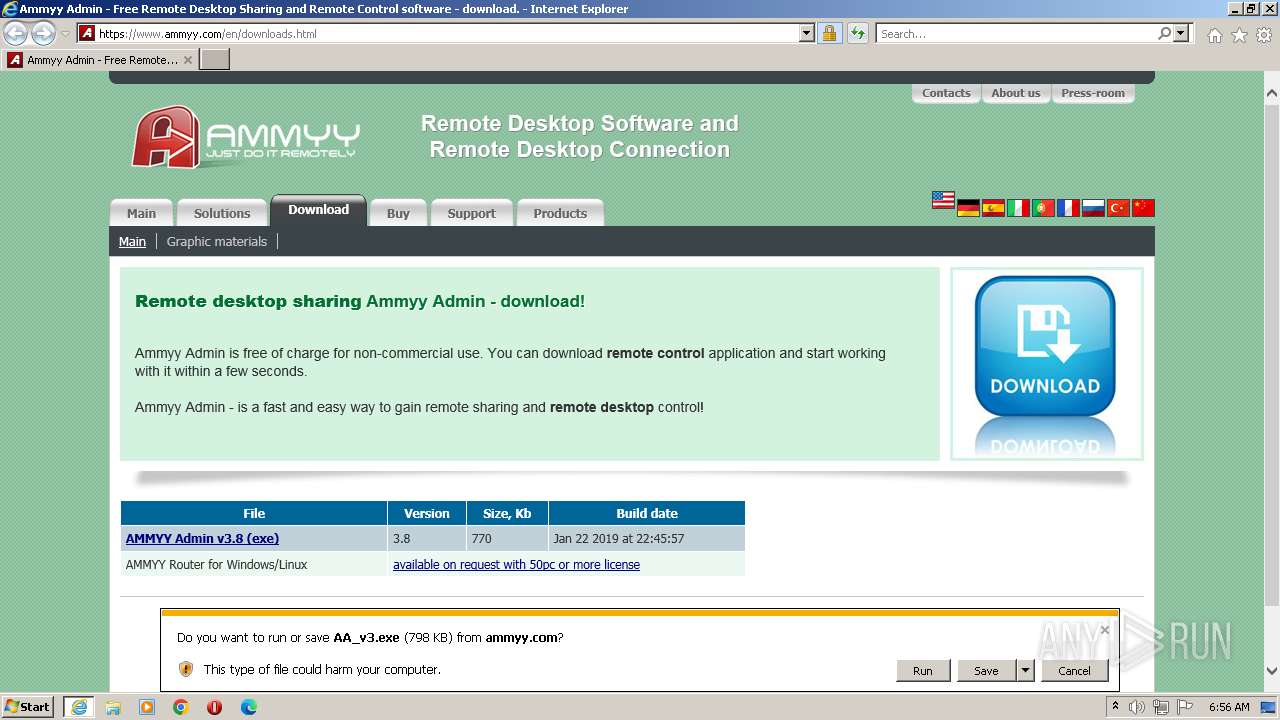Select the Ammyy Admin browser tab

coord(100,60)
